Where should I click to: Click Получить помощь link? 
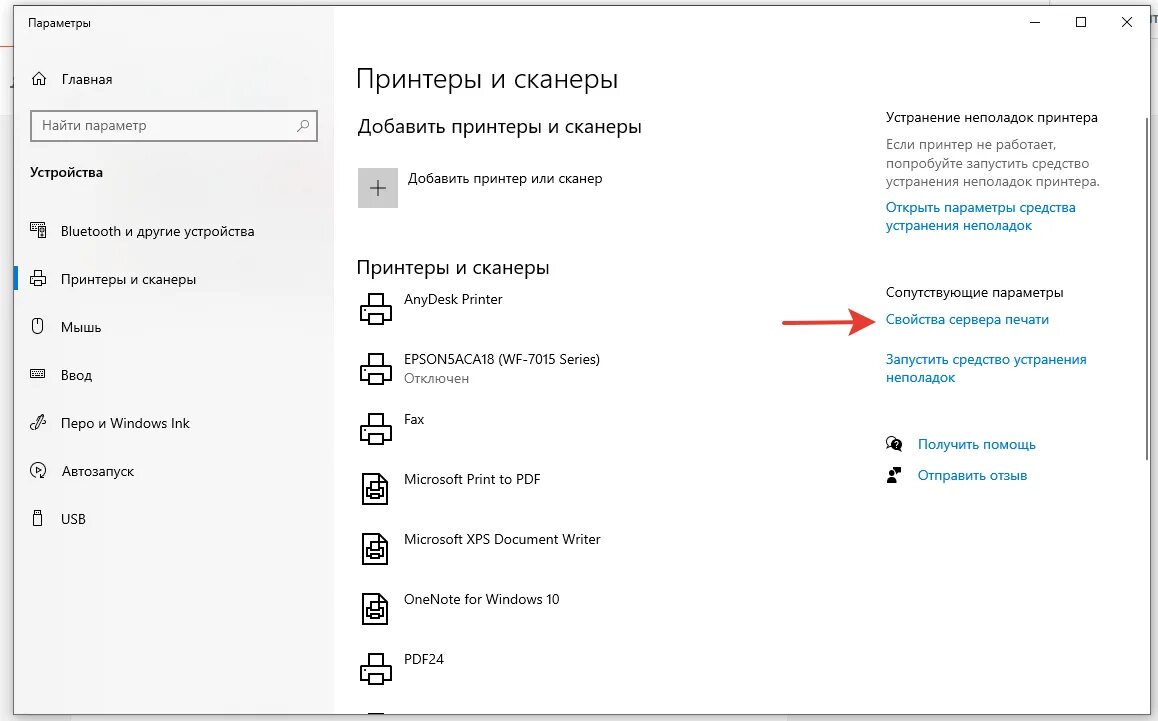click(976, 444)
